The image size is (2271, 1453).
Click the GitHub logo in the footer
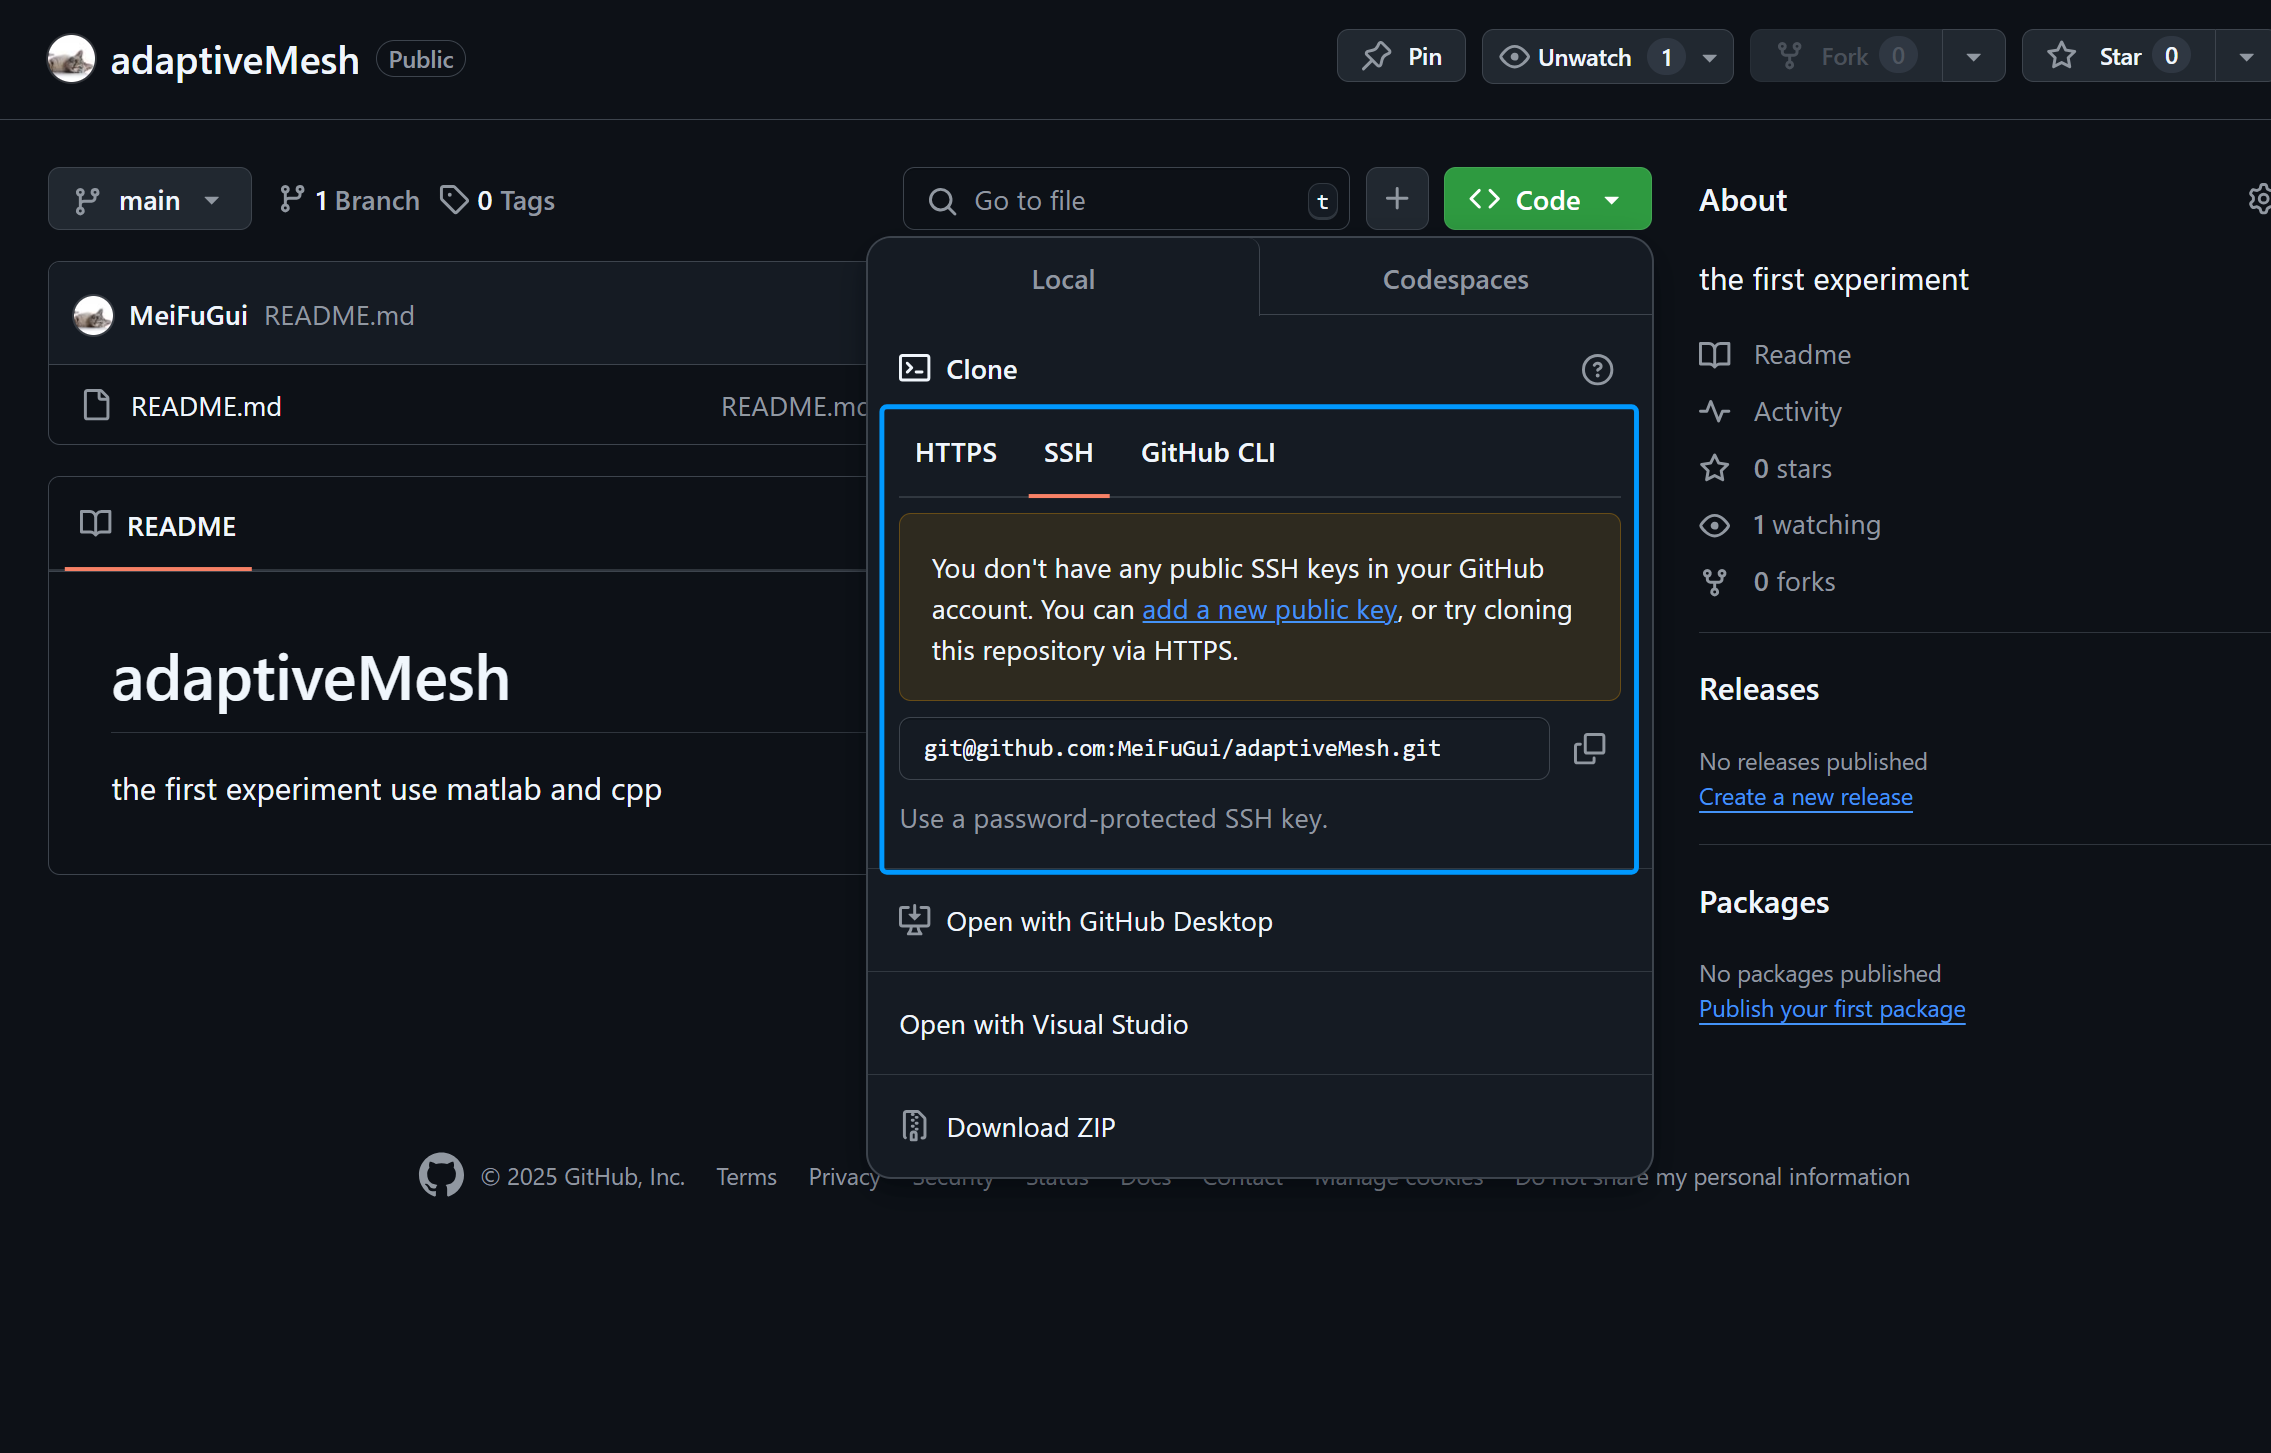[x=441, y=1176]
